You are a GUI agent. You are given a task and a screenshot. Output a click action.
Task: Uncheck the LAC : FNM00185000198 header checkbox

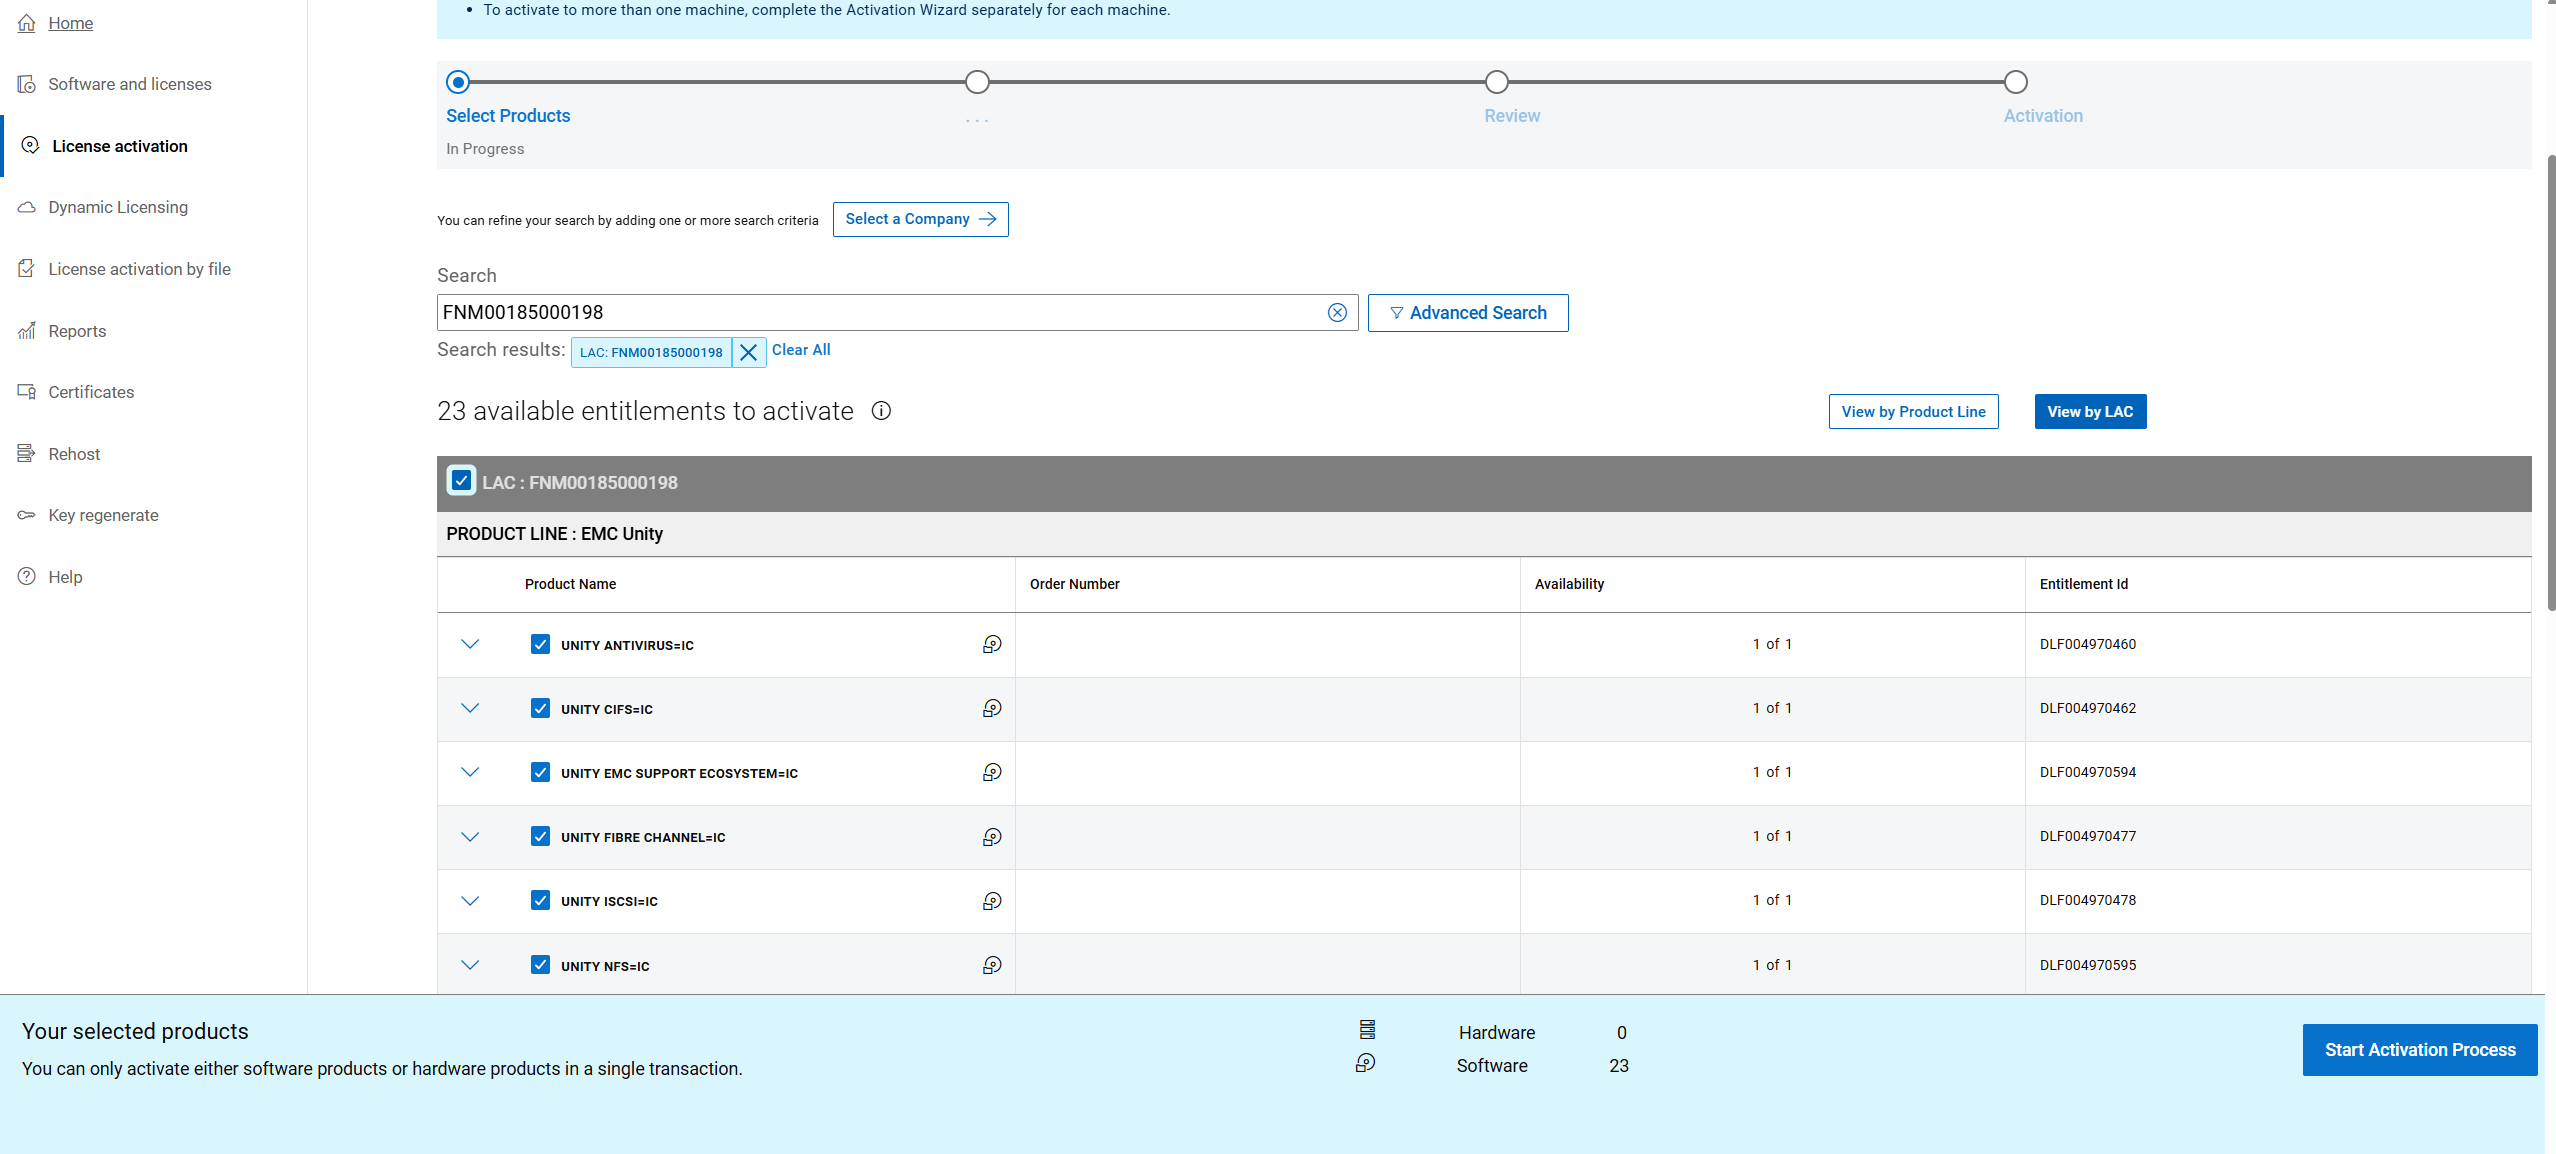(x=461, y=481)
